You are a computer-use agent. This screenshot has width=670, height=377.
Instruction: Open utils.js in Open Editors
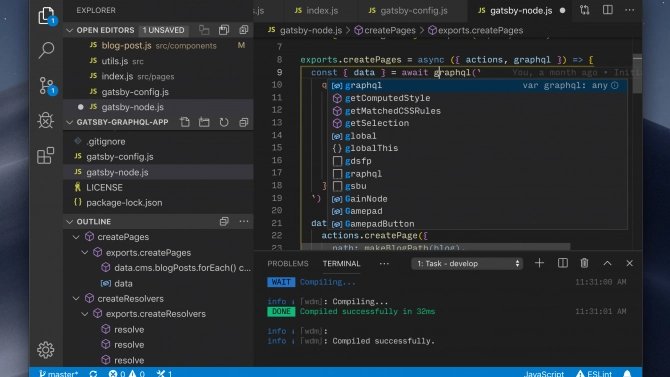coord(159,61)
